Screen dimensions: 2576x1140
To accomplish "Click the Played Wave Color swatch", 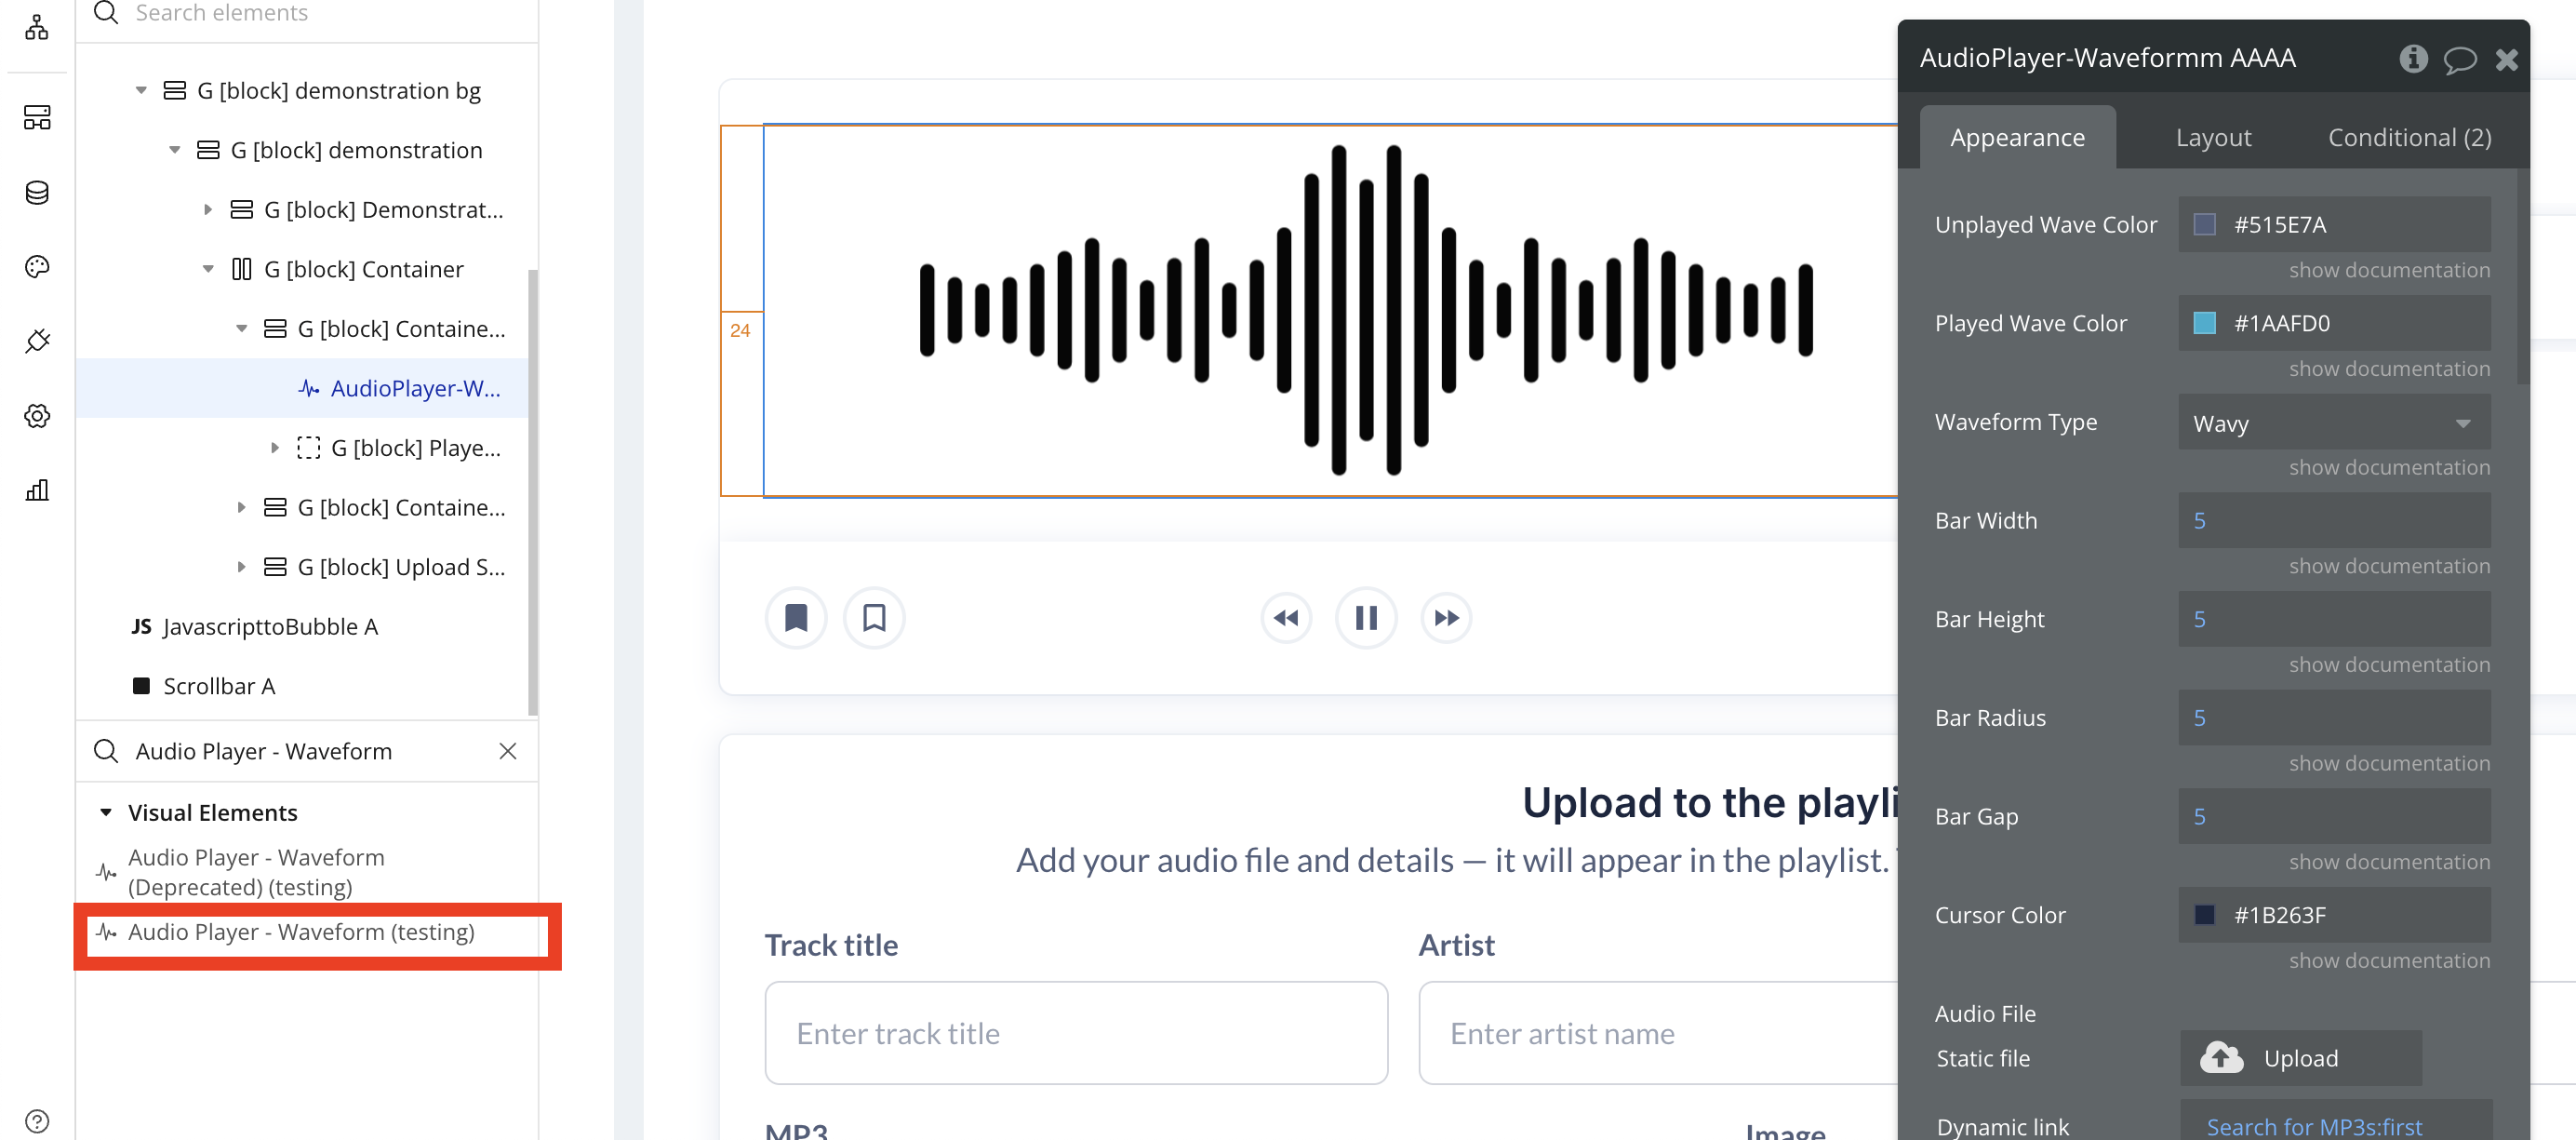I will pos(2203,323).
